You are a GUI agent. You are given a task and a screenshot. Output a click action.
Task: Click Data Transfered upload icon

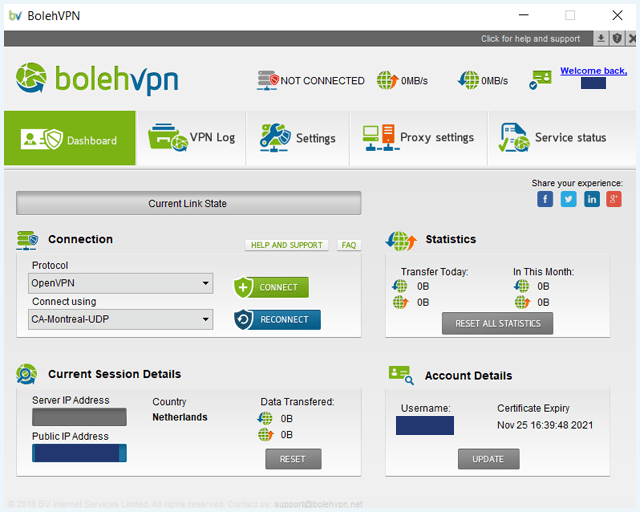pyautogui.click(x=266, y=434)
